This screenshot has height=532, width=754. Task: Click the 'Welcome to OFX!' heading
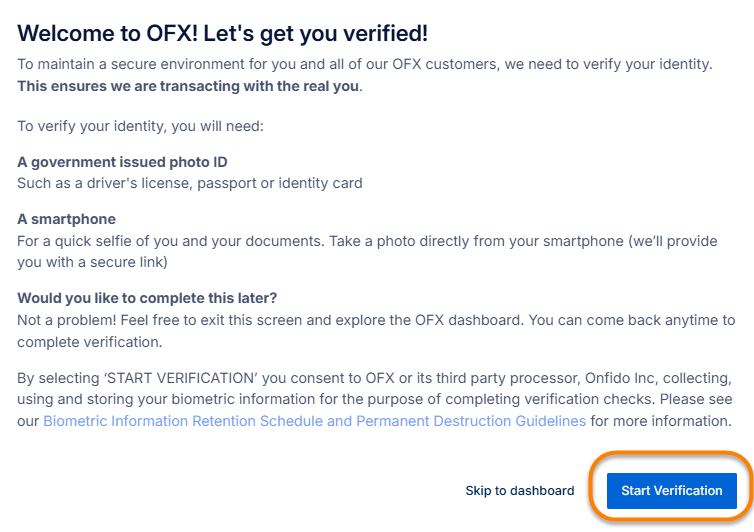click(222, 33)
